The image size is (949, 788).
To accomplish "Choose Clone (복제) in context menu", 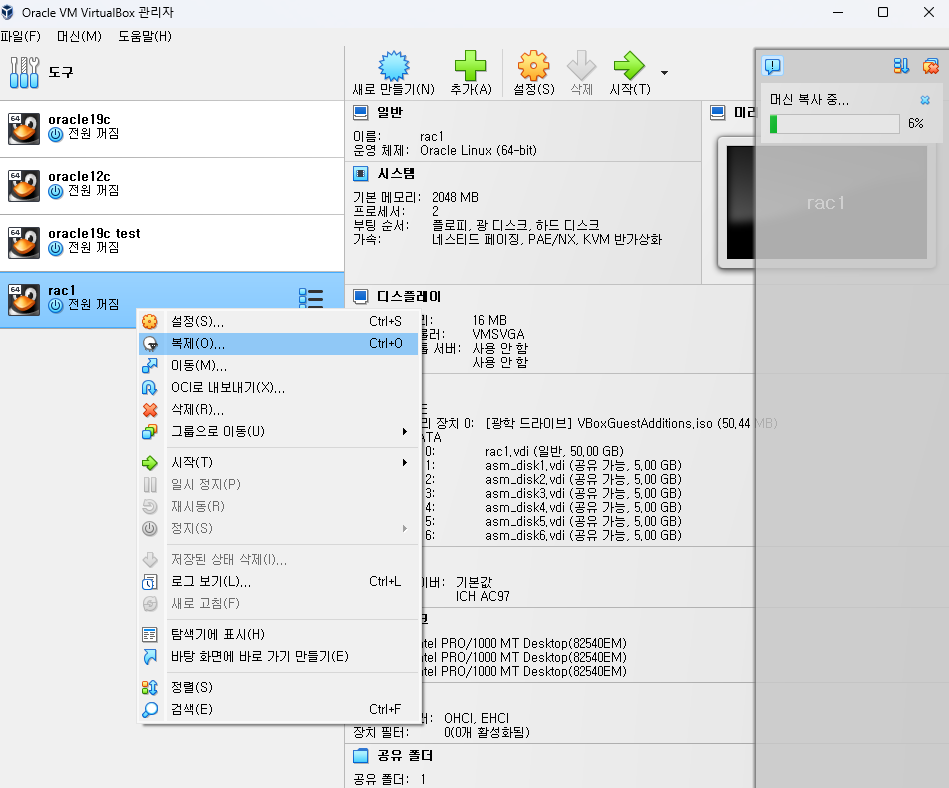I will 278,344.
